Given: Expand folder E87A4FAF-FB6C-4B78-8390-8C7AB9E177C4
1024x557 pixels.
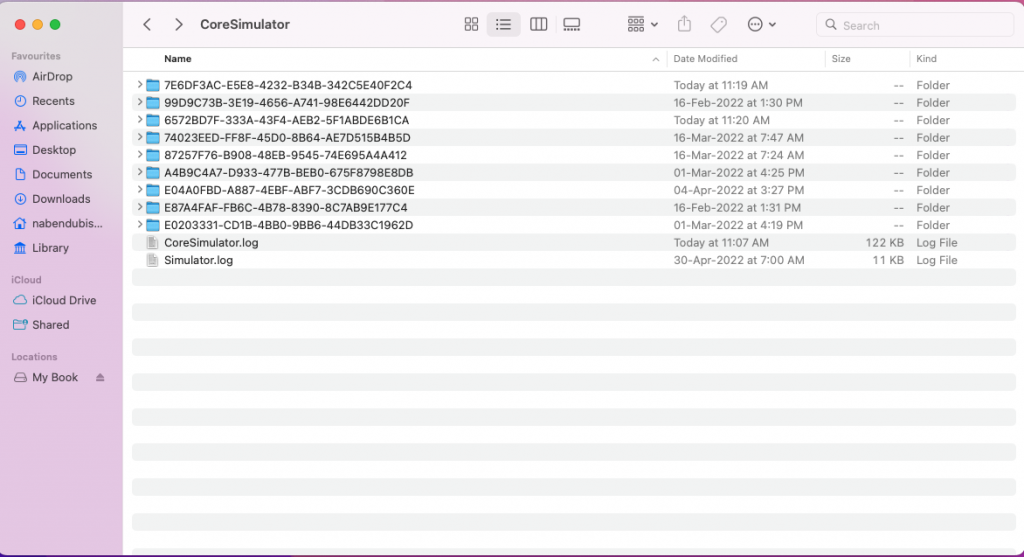Looking at the screenshot, I should tap(139, 208).
